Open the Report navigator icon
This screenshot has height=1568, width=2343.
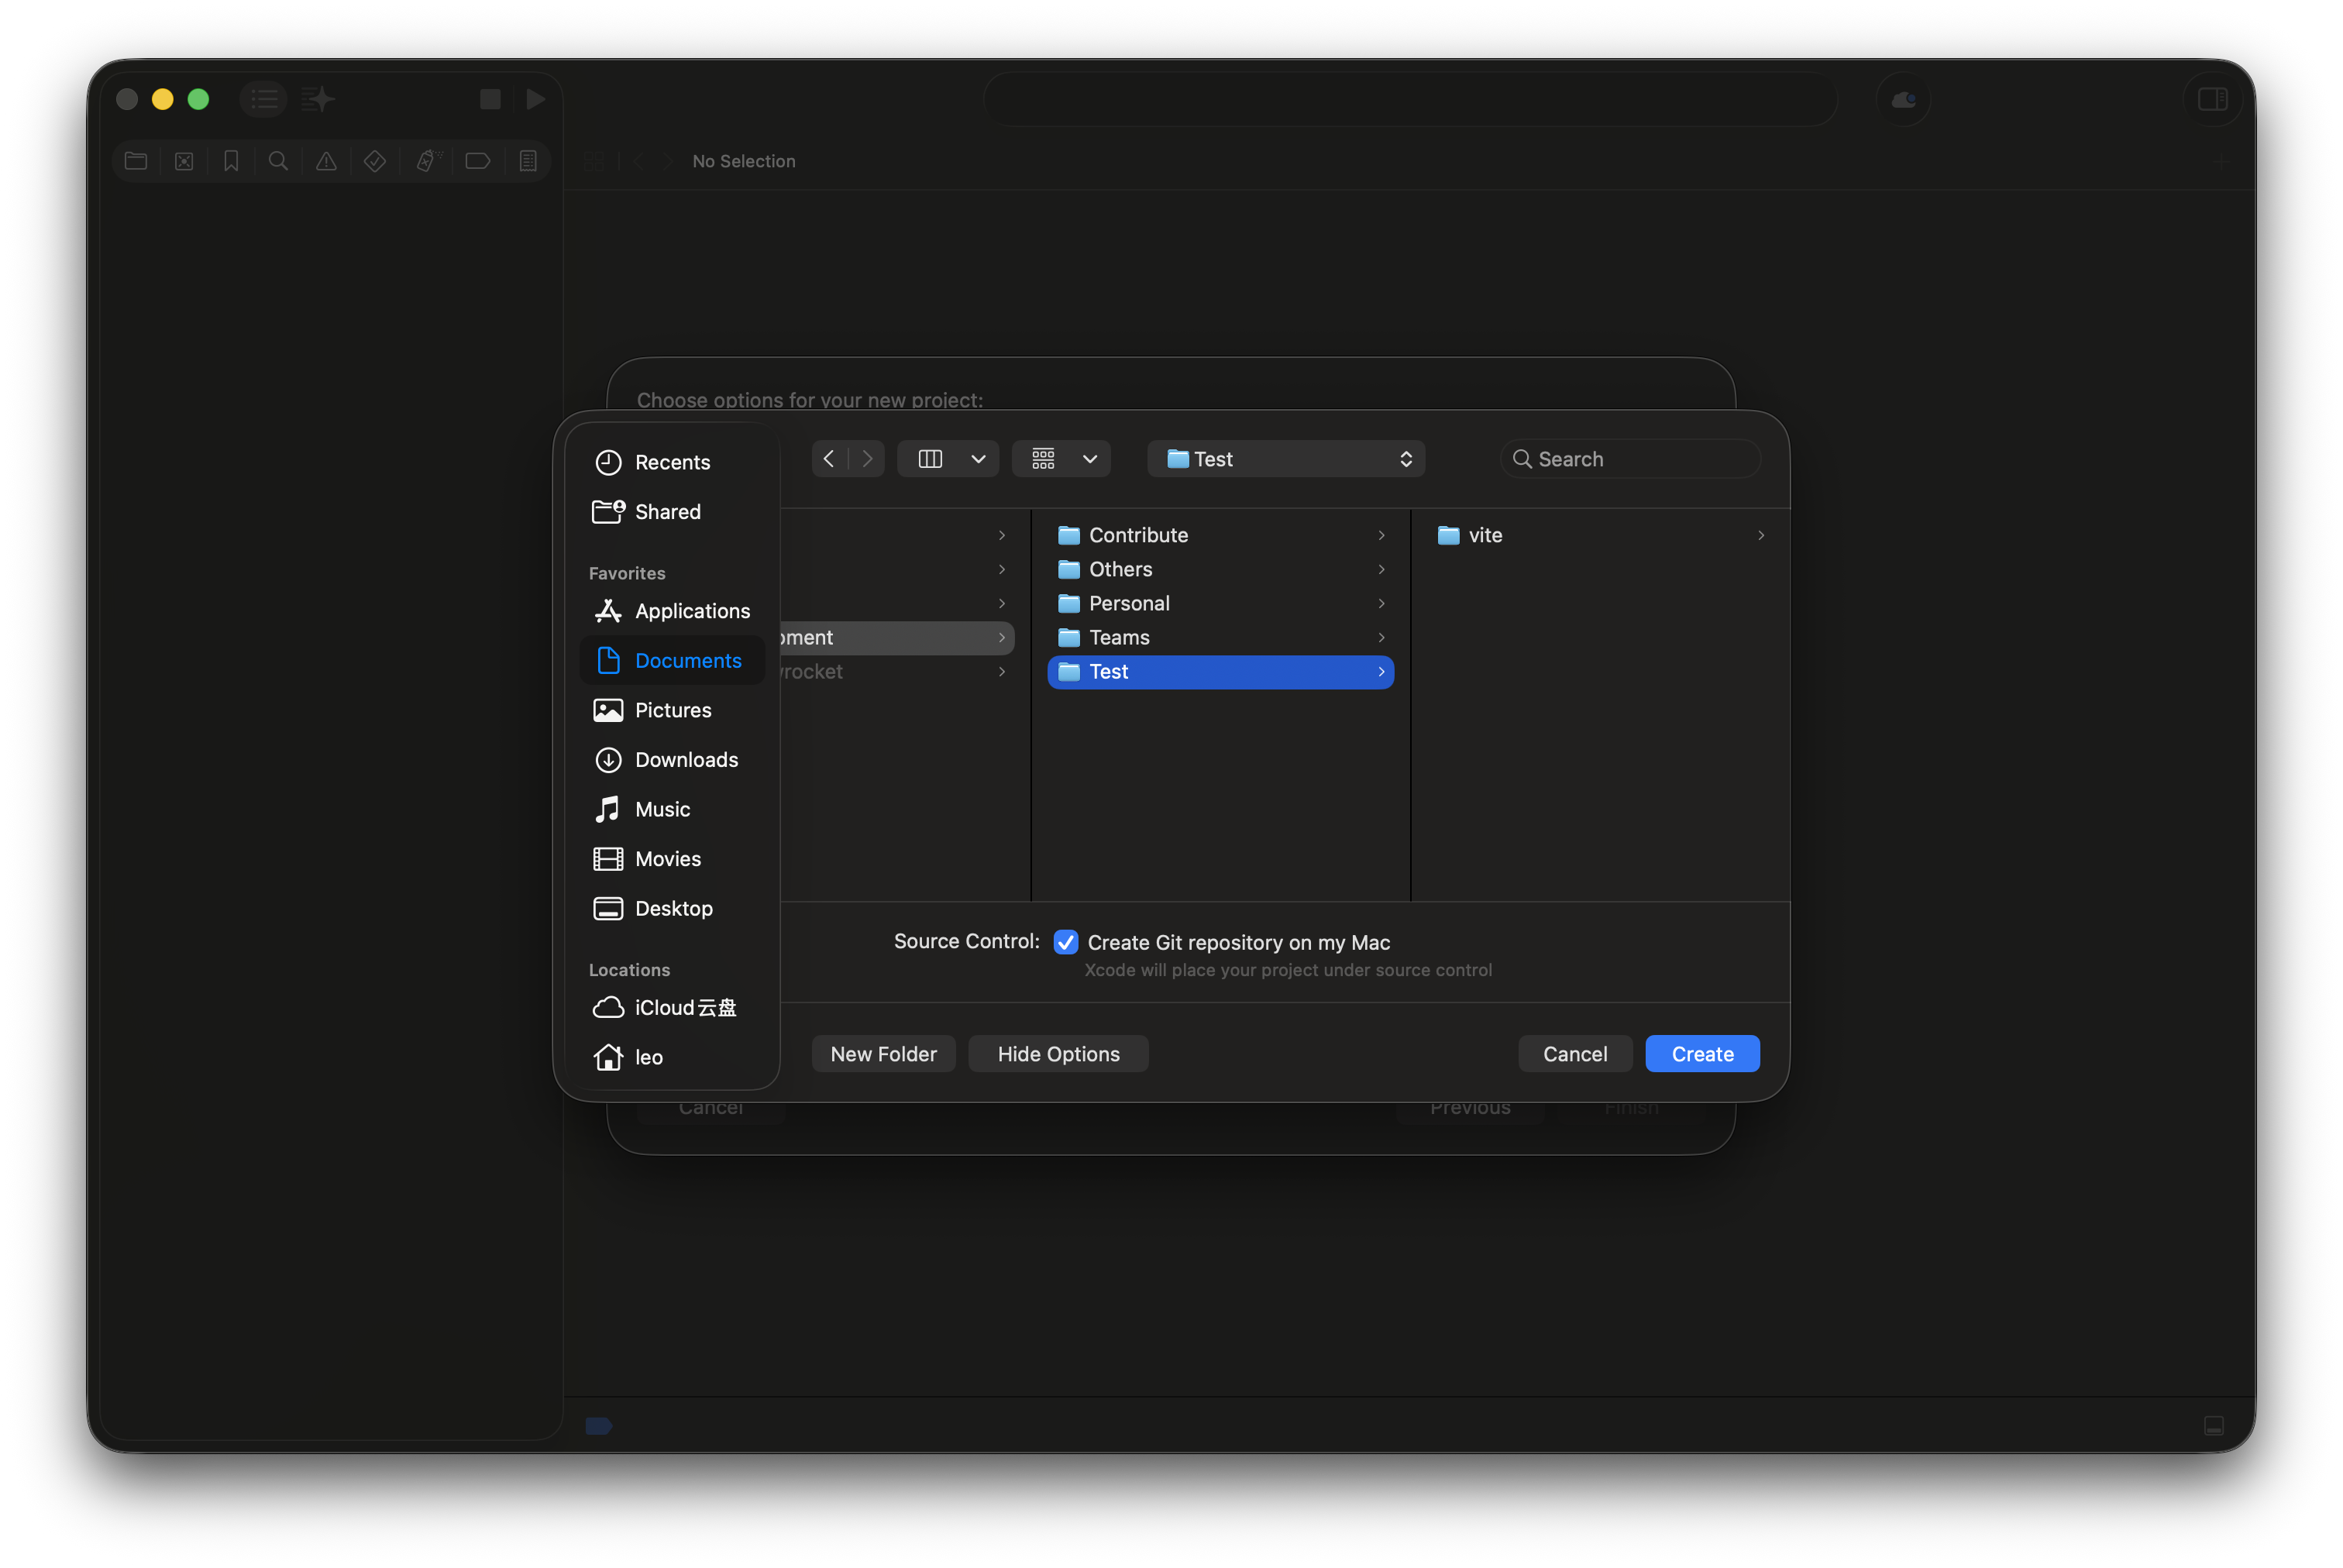[x=528, y=161]
